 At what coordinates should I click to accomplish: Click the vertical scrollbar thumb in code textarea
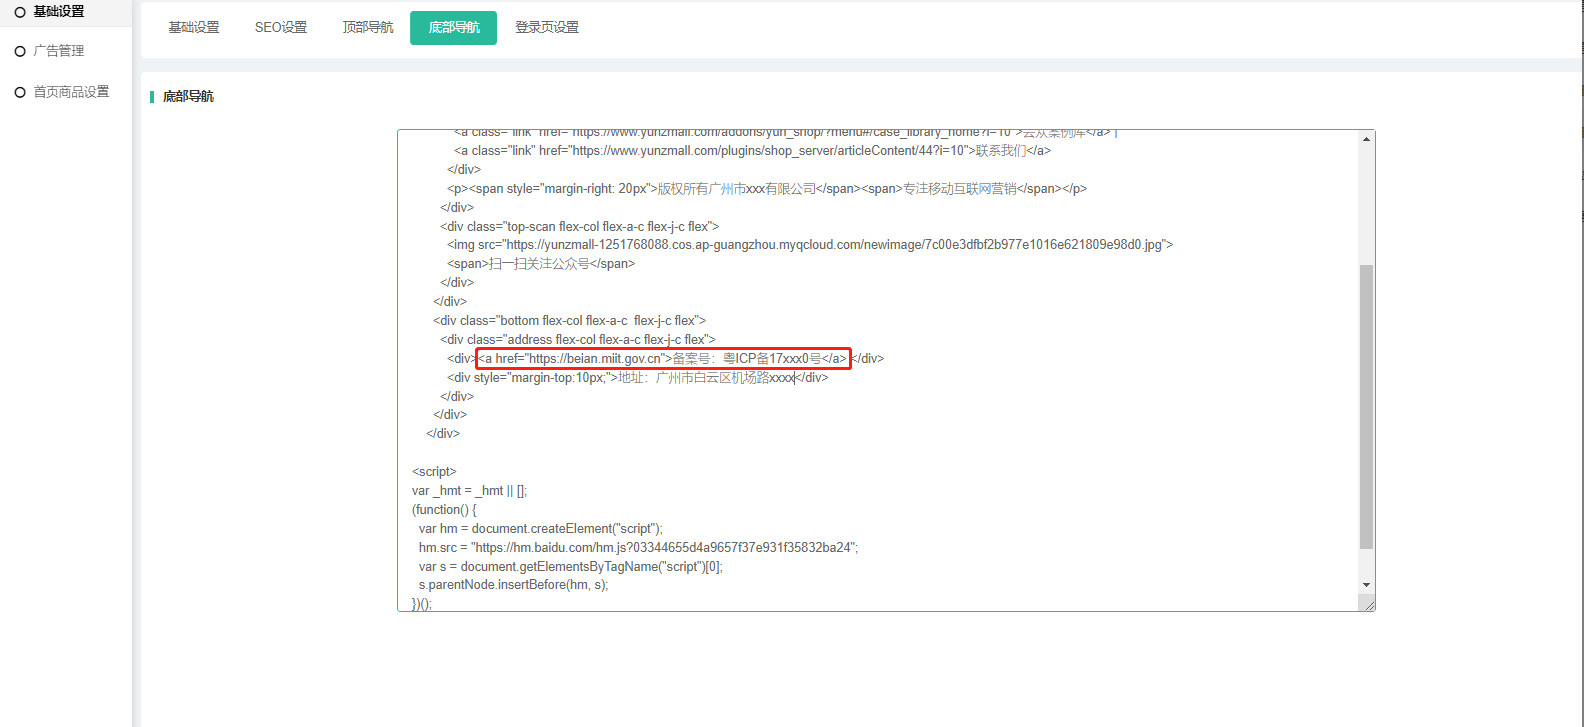[x=1366, y=405]
